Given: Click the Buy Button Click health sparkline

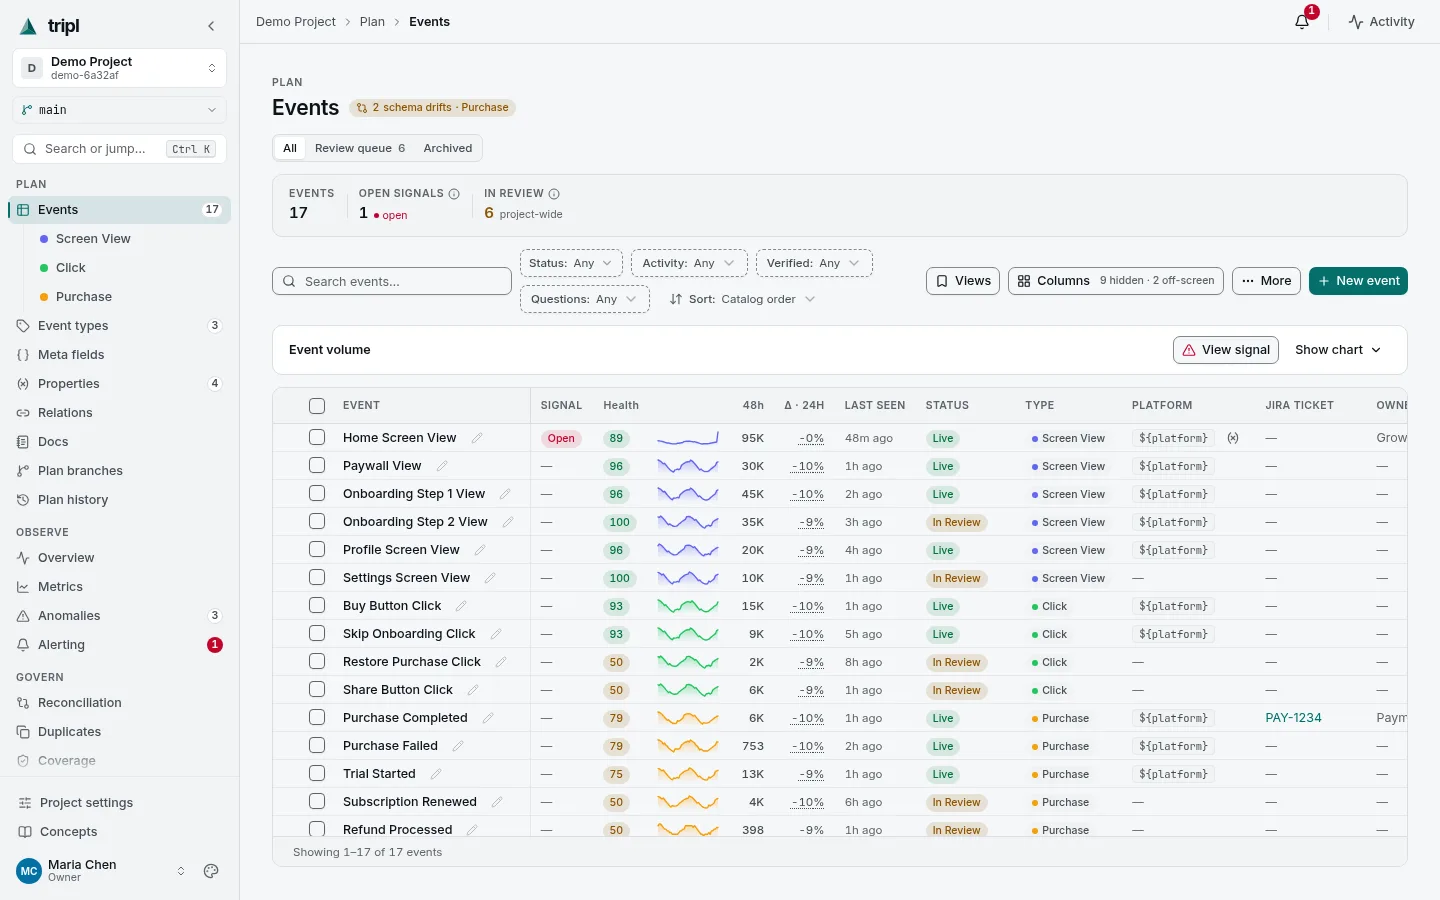Looking at the screenshot, I should click(x=688, y=606).
